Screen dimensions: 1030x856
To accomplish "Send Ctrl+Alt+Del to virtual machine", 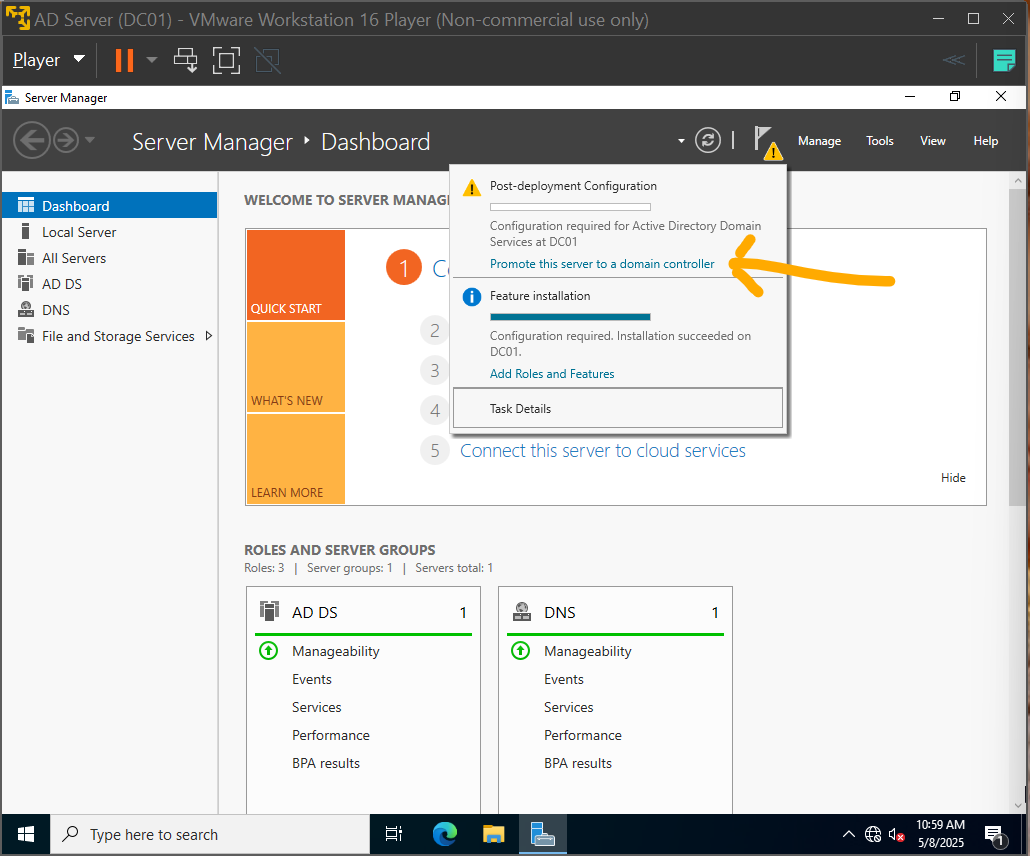I will [185, 60].
